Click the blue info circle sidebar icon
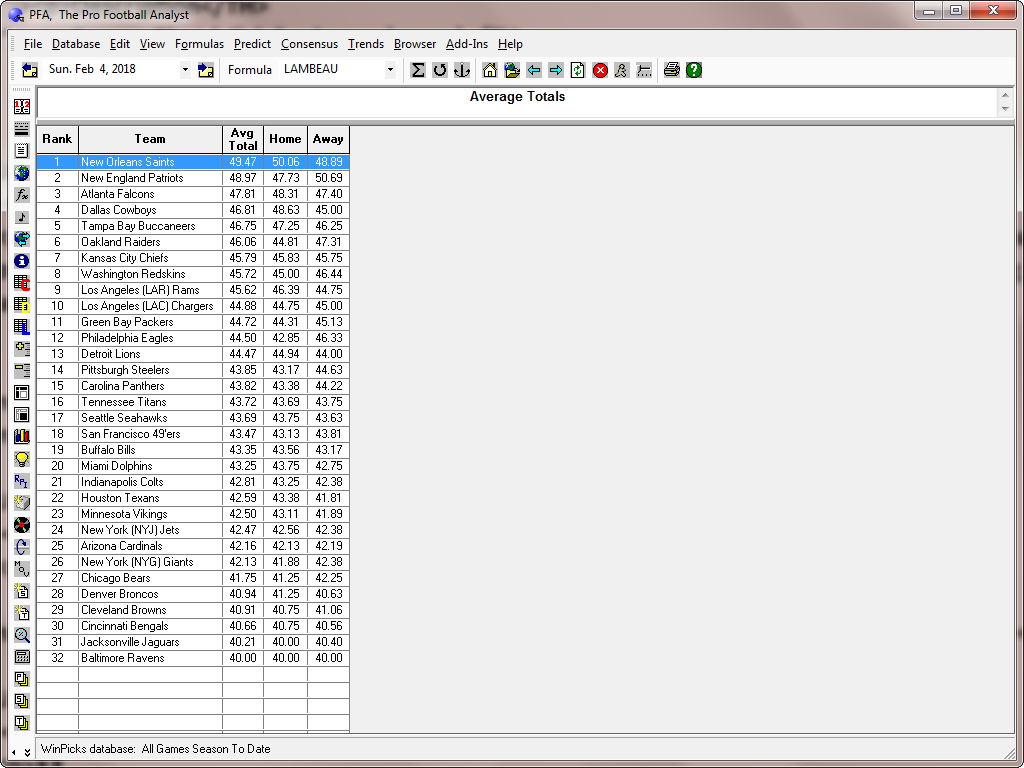 pos(22,261)
